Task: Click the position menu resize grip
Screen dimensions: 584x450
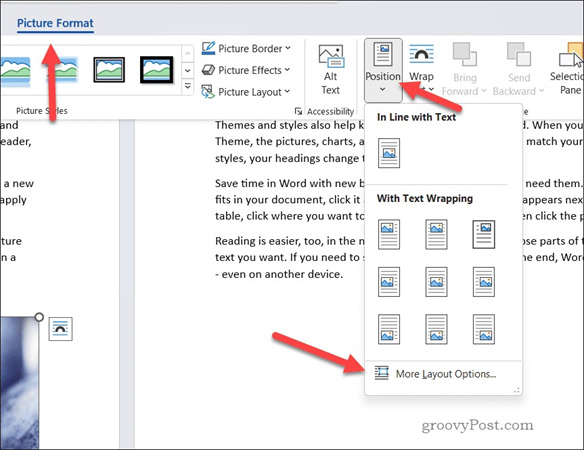Action: tap(517, 390)
